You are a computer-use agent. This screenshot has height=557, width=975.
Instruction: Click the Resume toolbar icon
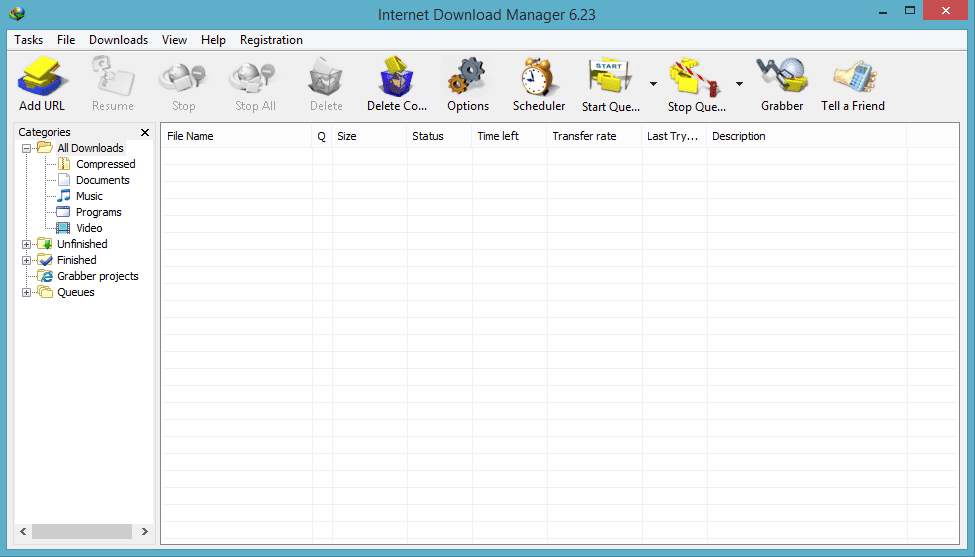click(x=113, y=77)
